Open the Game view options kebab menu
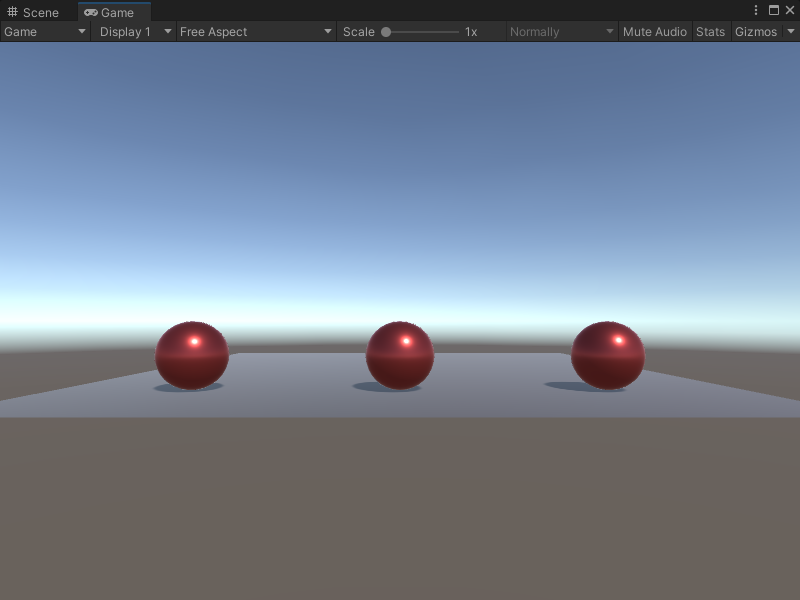 point(757,9)
